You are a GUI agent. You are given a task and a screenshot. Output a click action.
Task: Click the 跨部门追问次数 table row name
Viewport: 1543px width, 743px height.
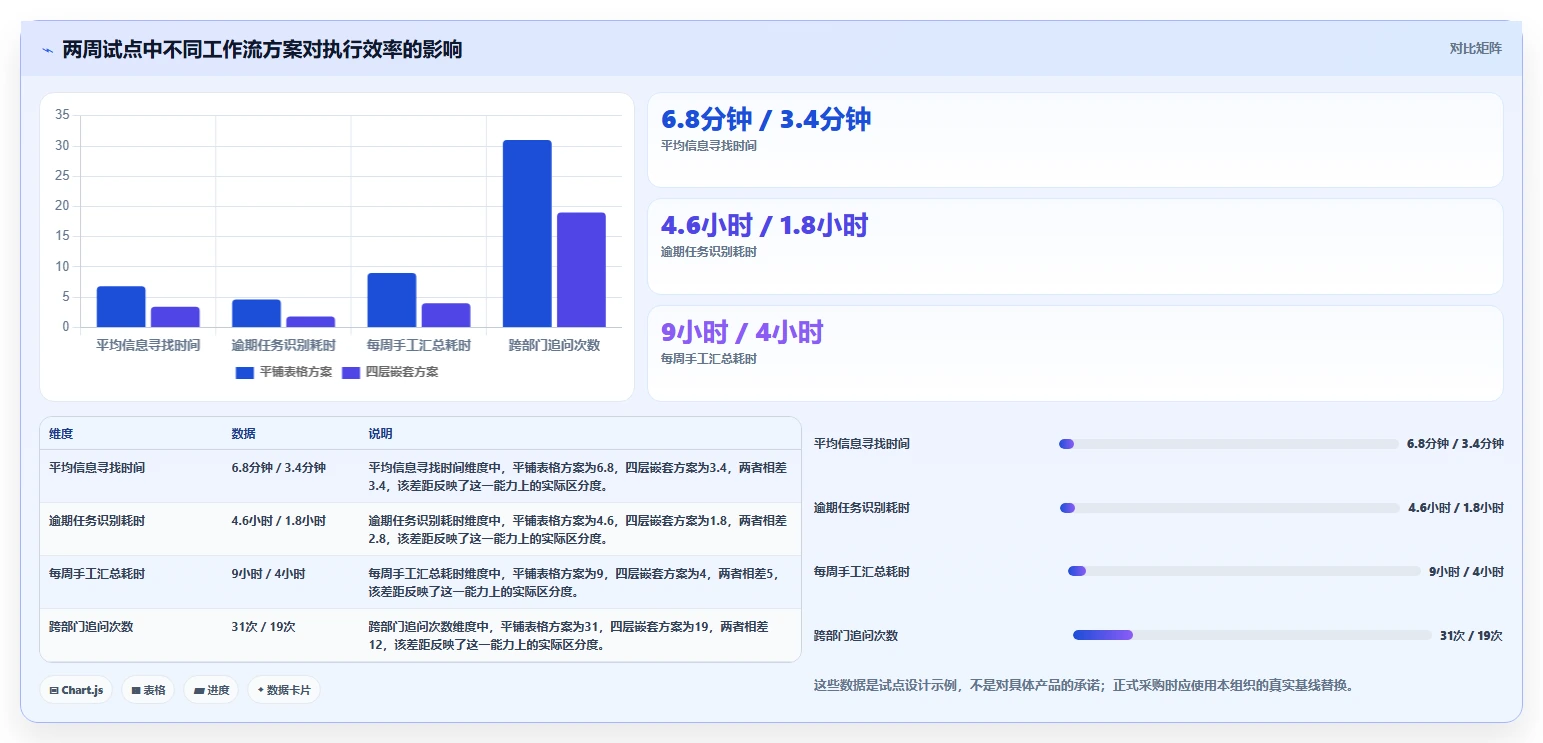click(91, 626)
